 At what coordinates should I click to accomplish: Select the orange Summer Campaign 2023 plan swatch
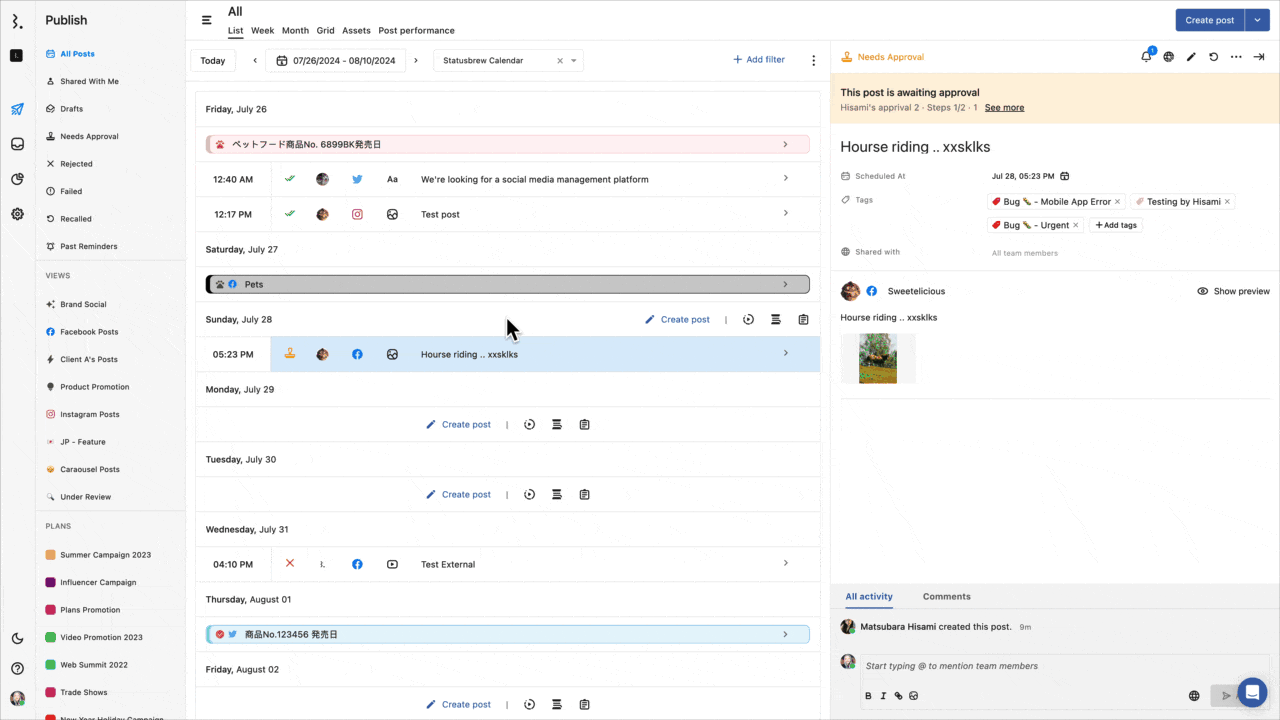[51, 555]
